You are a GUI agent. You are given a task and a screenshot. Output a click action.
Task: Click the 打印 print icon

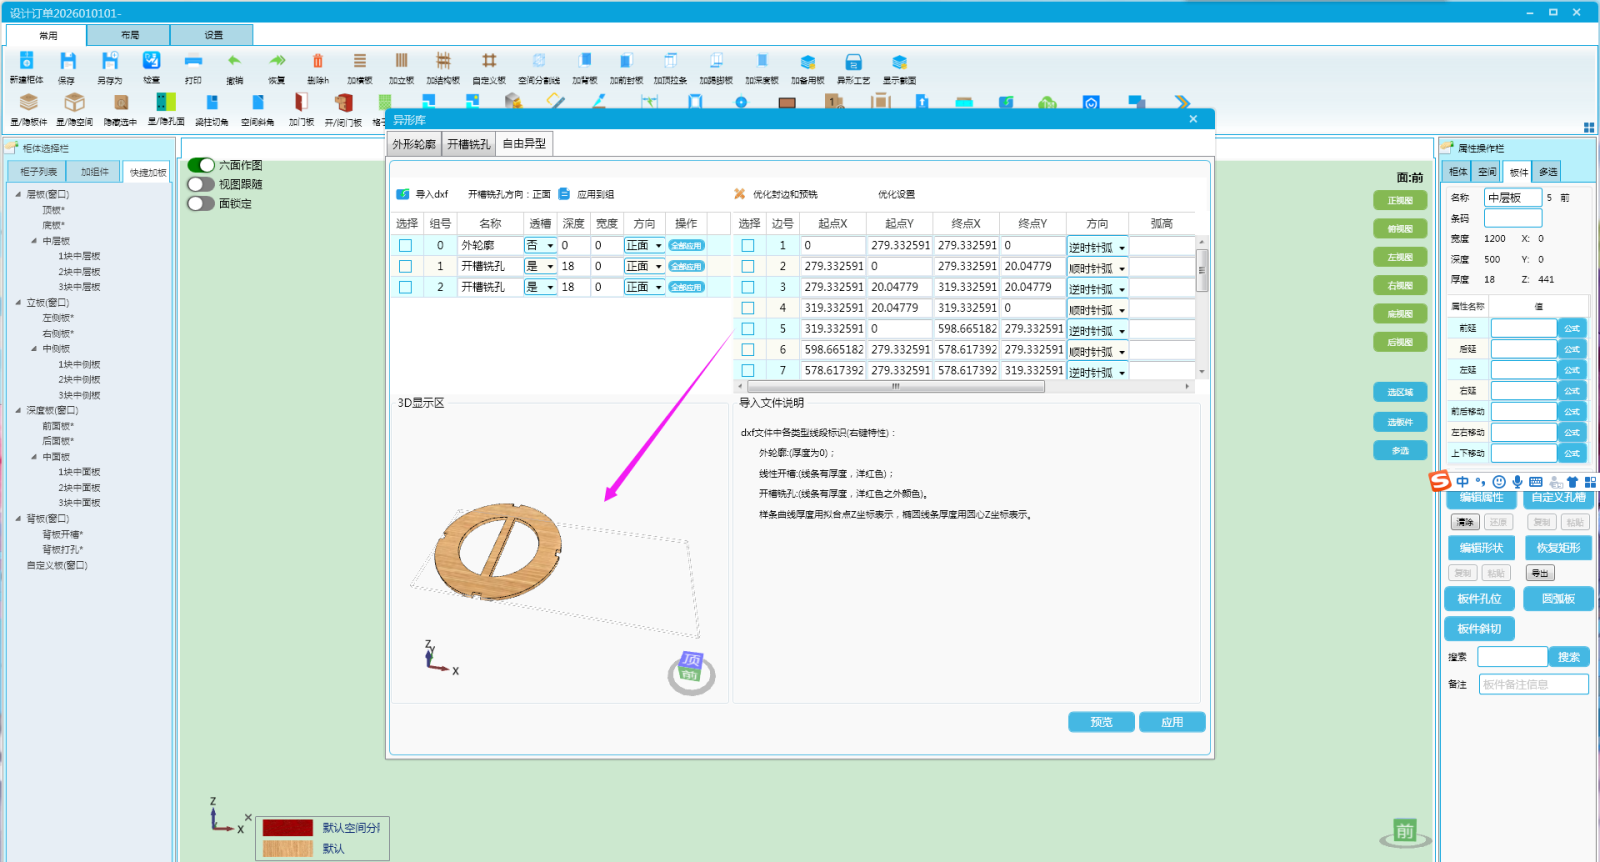coord(193,62)
